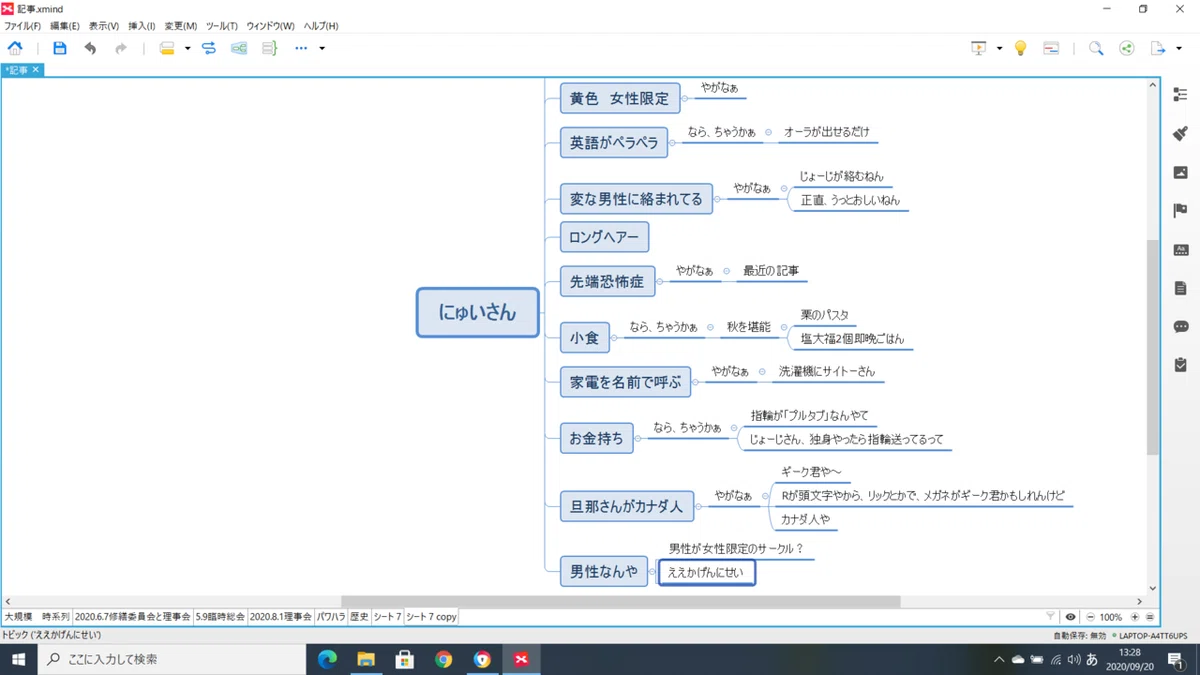Screen dimensions: 1200x675
Task: Select the 旦那さんがカナダ人 topic
Action: 627,507
